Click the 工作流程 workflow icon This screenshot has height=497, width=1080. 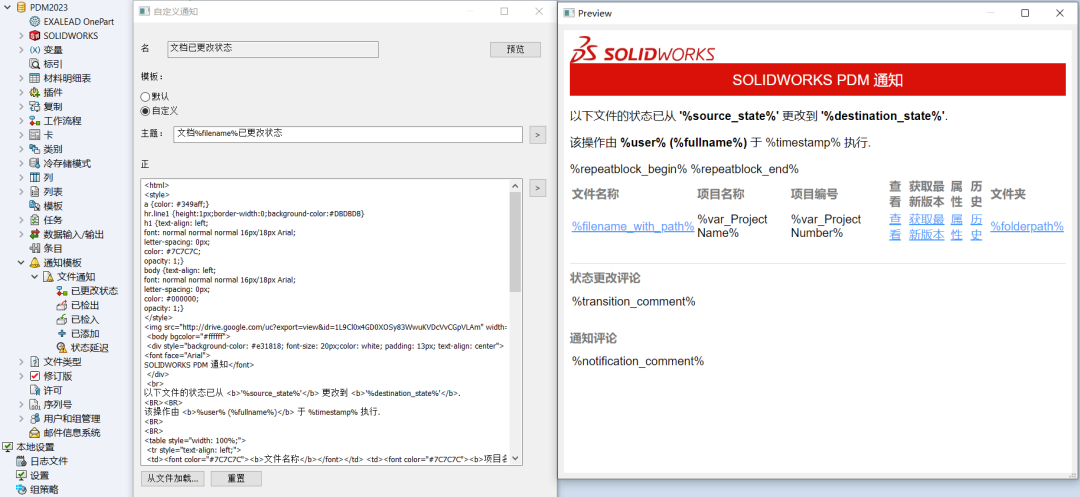click(35, 121)
